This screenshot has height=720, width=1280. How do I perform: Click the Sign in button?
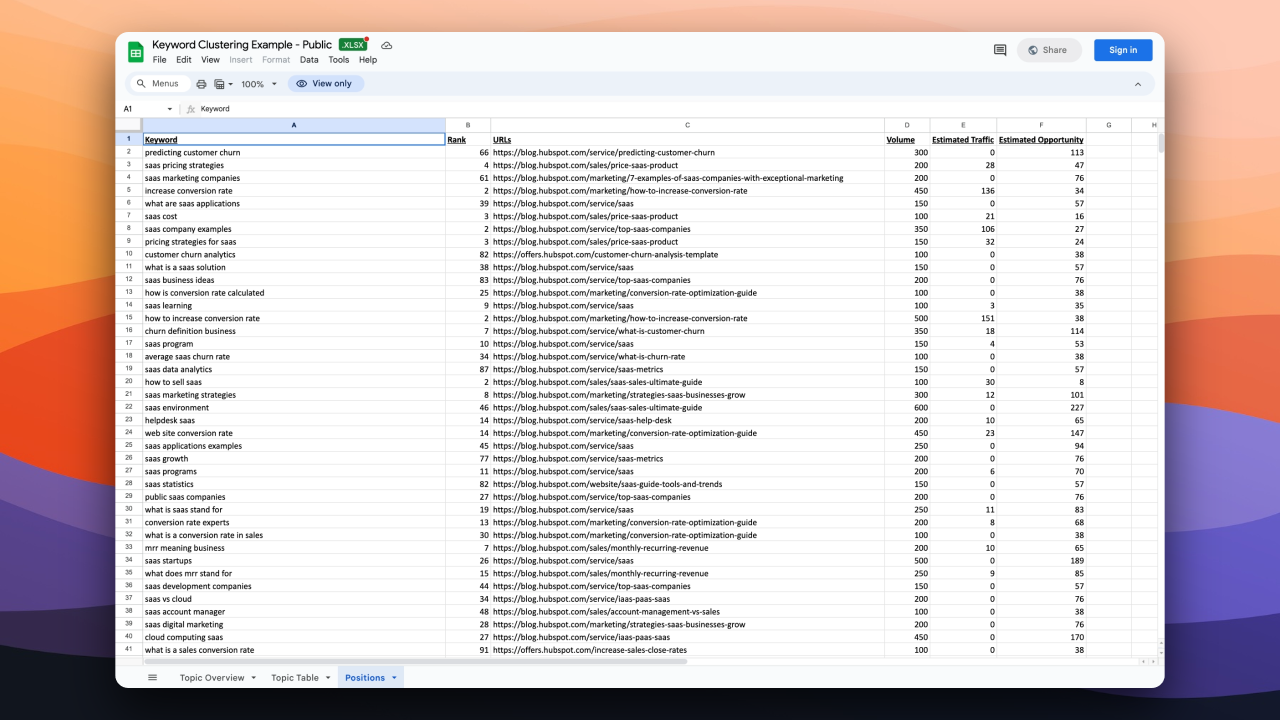pos(1123,50)
